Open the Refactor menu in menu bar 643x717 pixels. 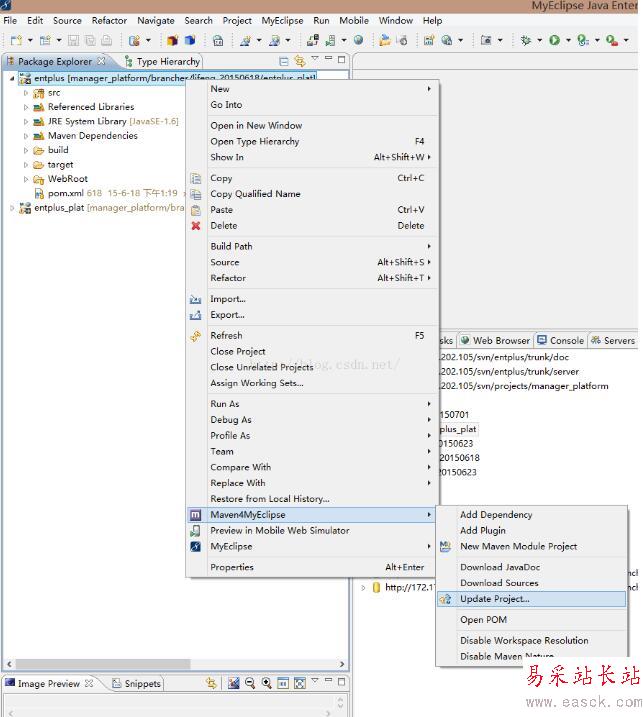click(109, 21)
